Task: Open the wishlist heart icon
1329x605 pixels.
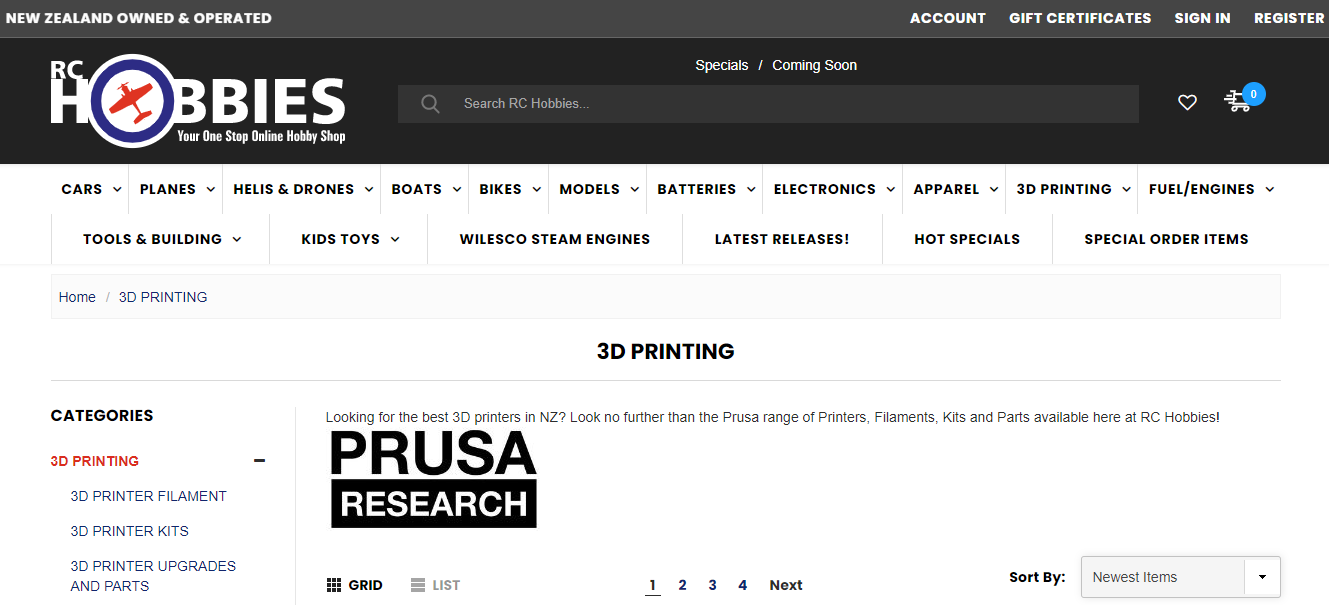Action: (1187, 102)
